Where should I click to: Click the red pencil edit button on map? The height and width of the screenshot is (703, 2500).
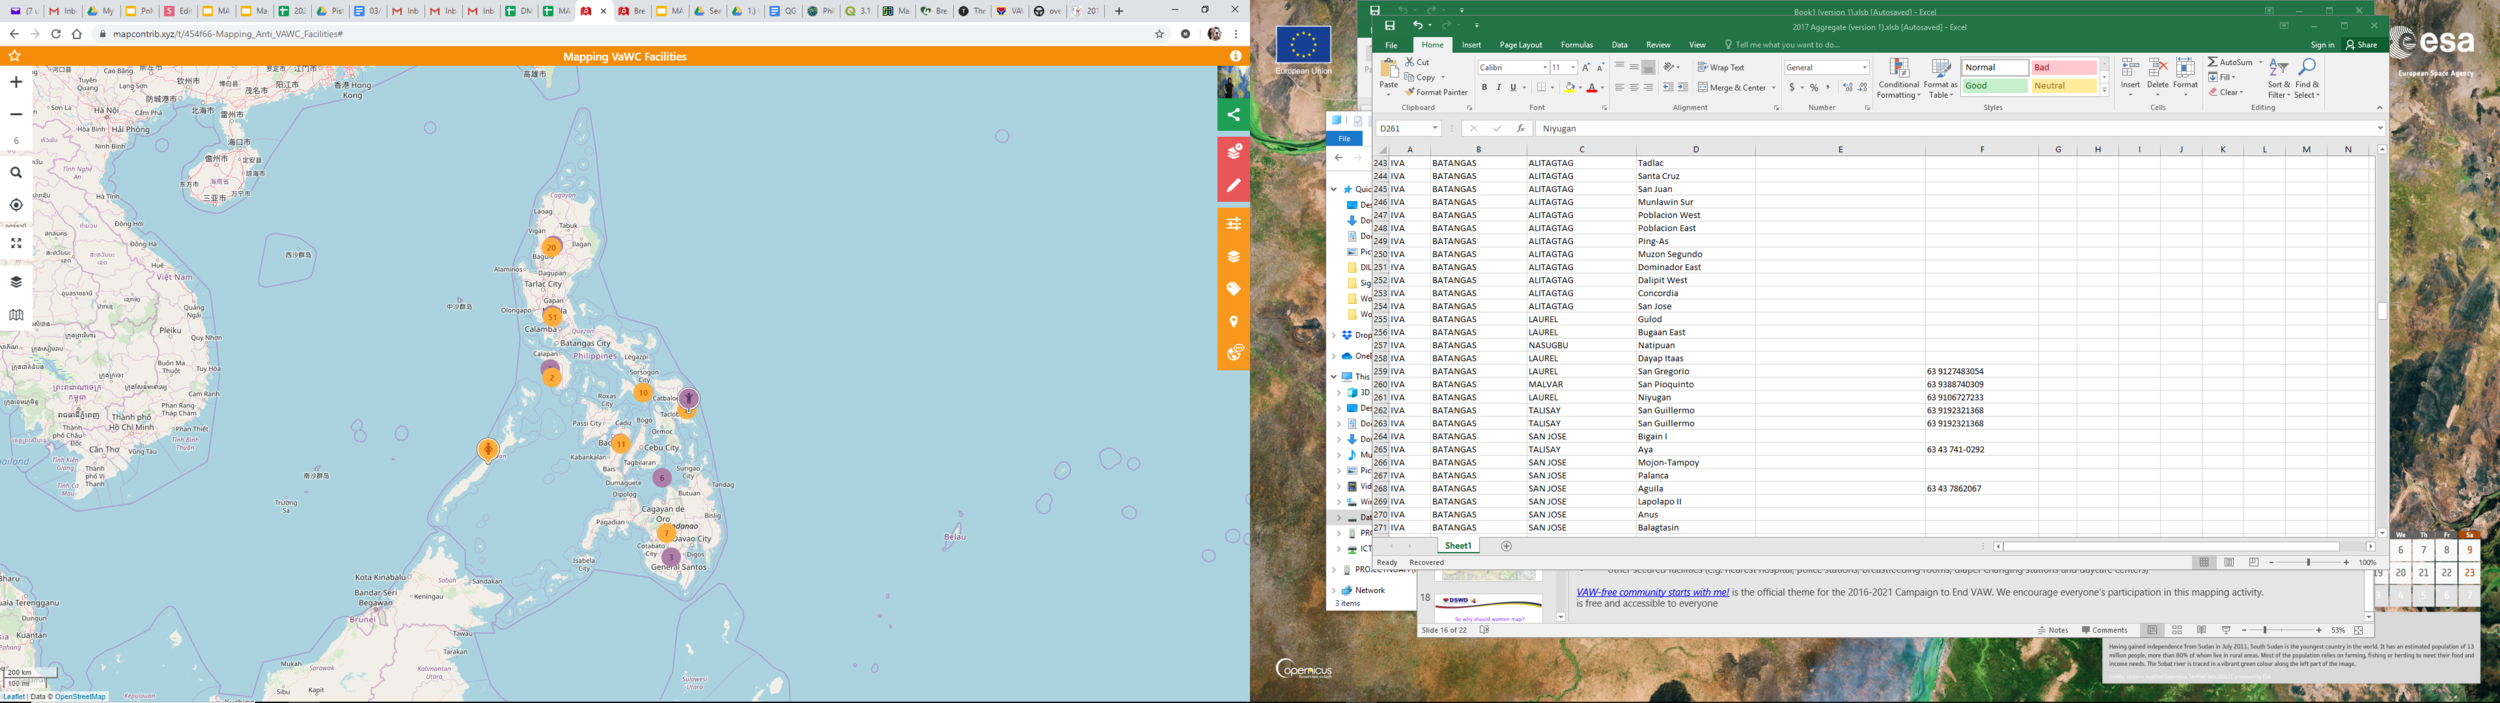[1234, 185]
